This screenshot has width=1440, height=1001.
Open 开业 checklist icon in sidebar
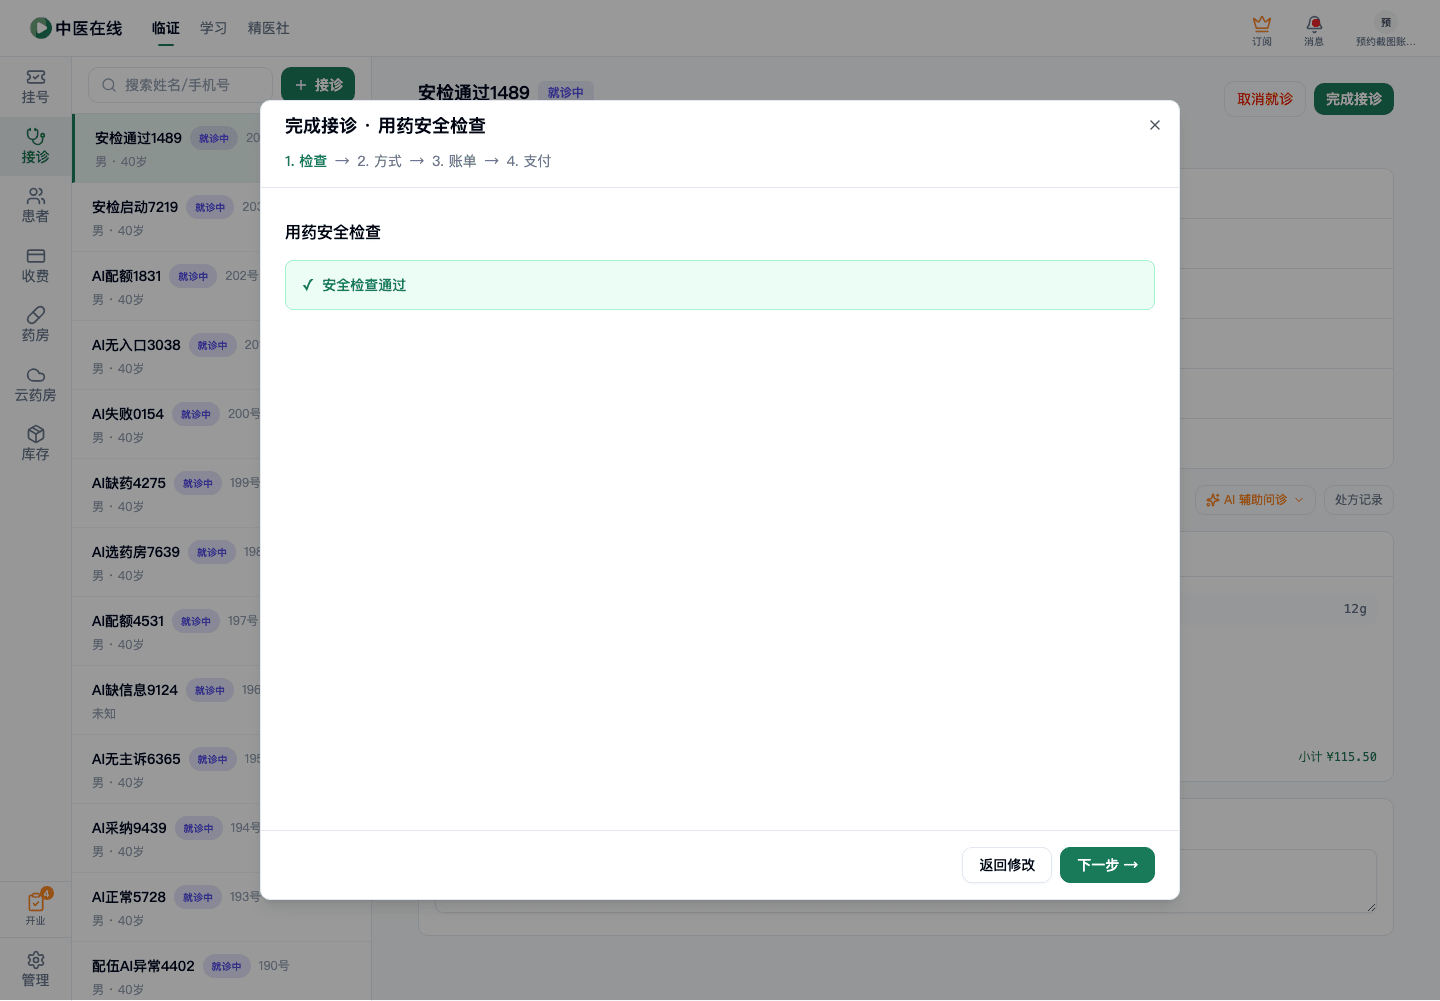(36, 908)
